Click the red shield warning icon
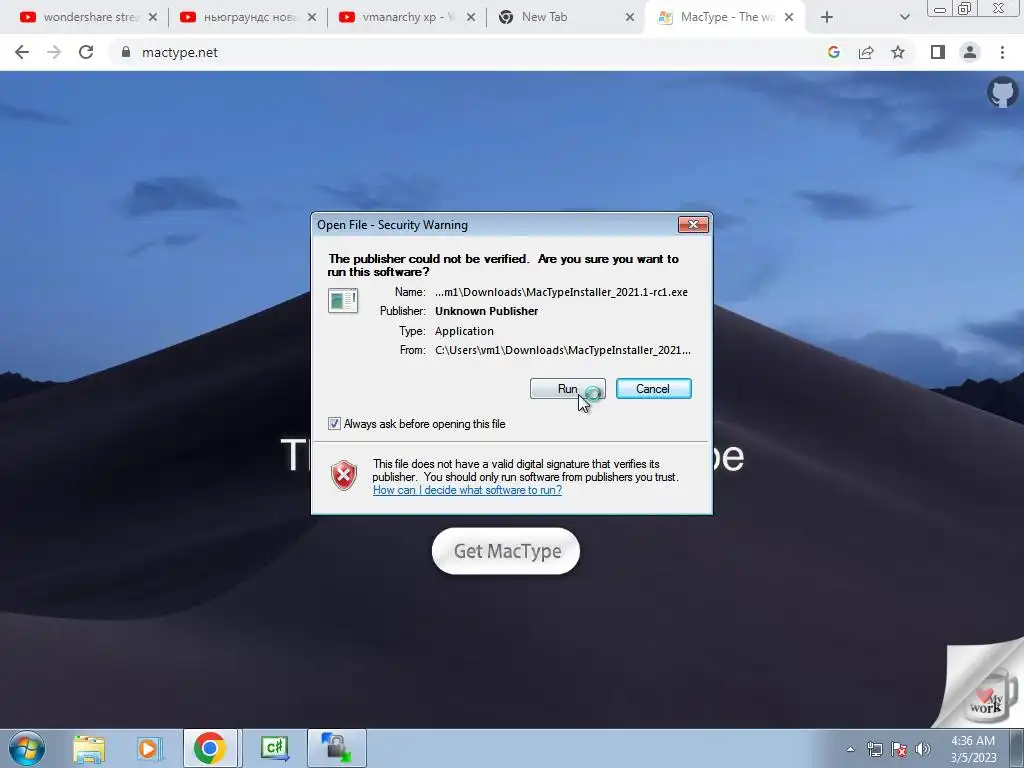This screenshot has height=768, width=1024. pos(344,475)
